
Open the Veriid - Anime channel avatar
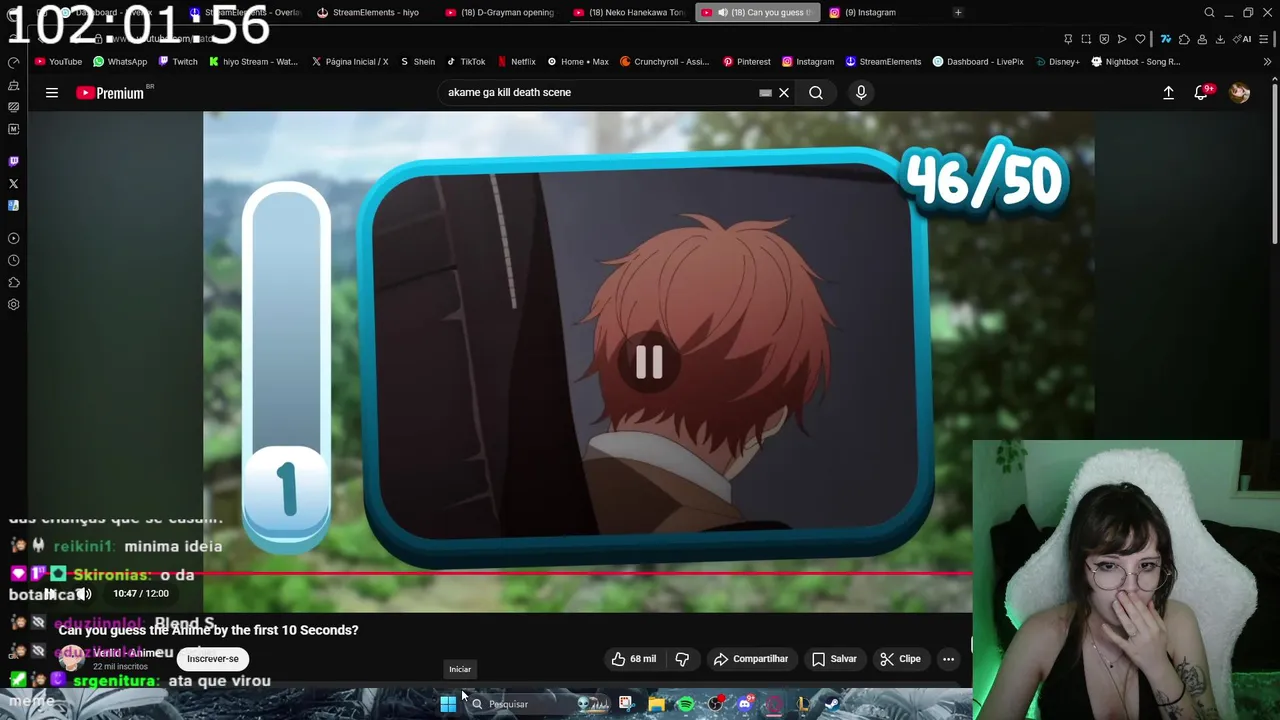[71, 658]
